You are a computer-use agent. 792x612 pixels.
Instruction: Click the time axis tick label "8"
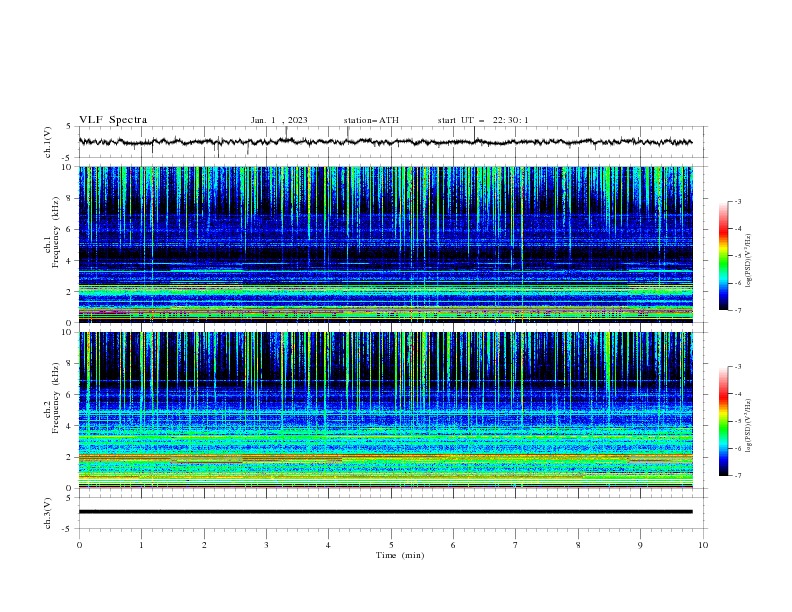tap(578, 545)
